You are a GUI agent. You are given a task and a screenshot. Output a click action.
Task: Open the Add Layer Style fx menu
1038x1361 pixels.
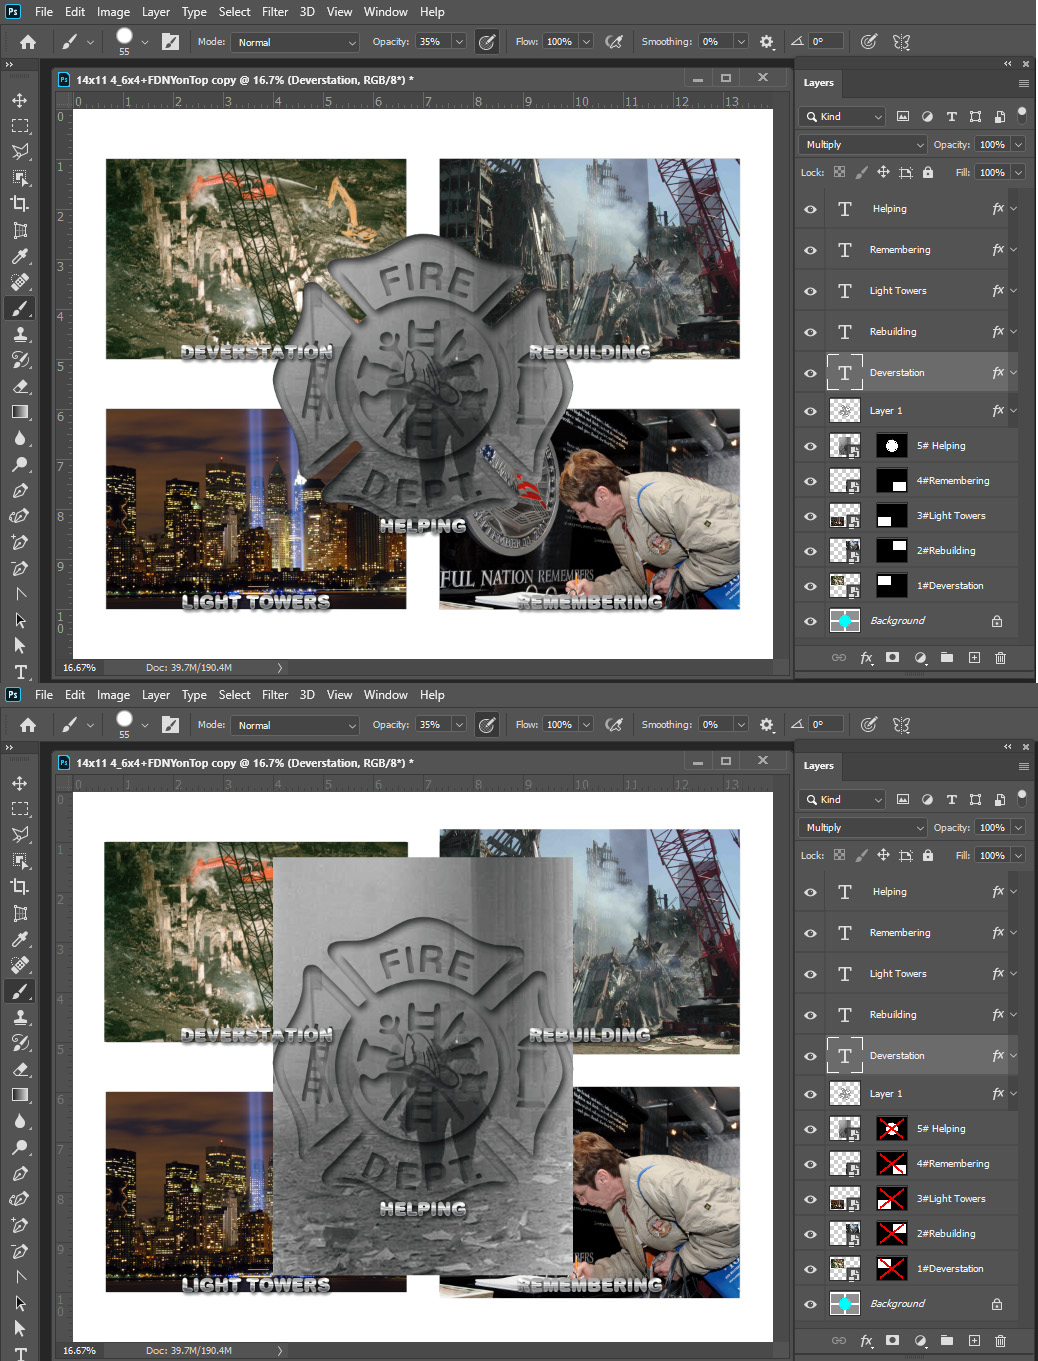pyautogui.click(x=866, y=657)
